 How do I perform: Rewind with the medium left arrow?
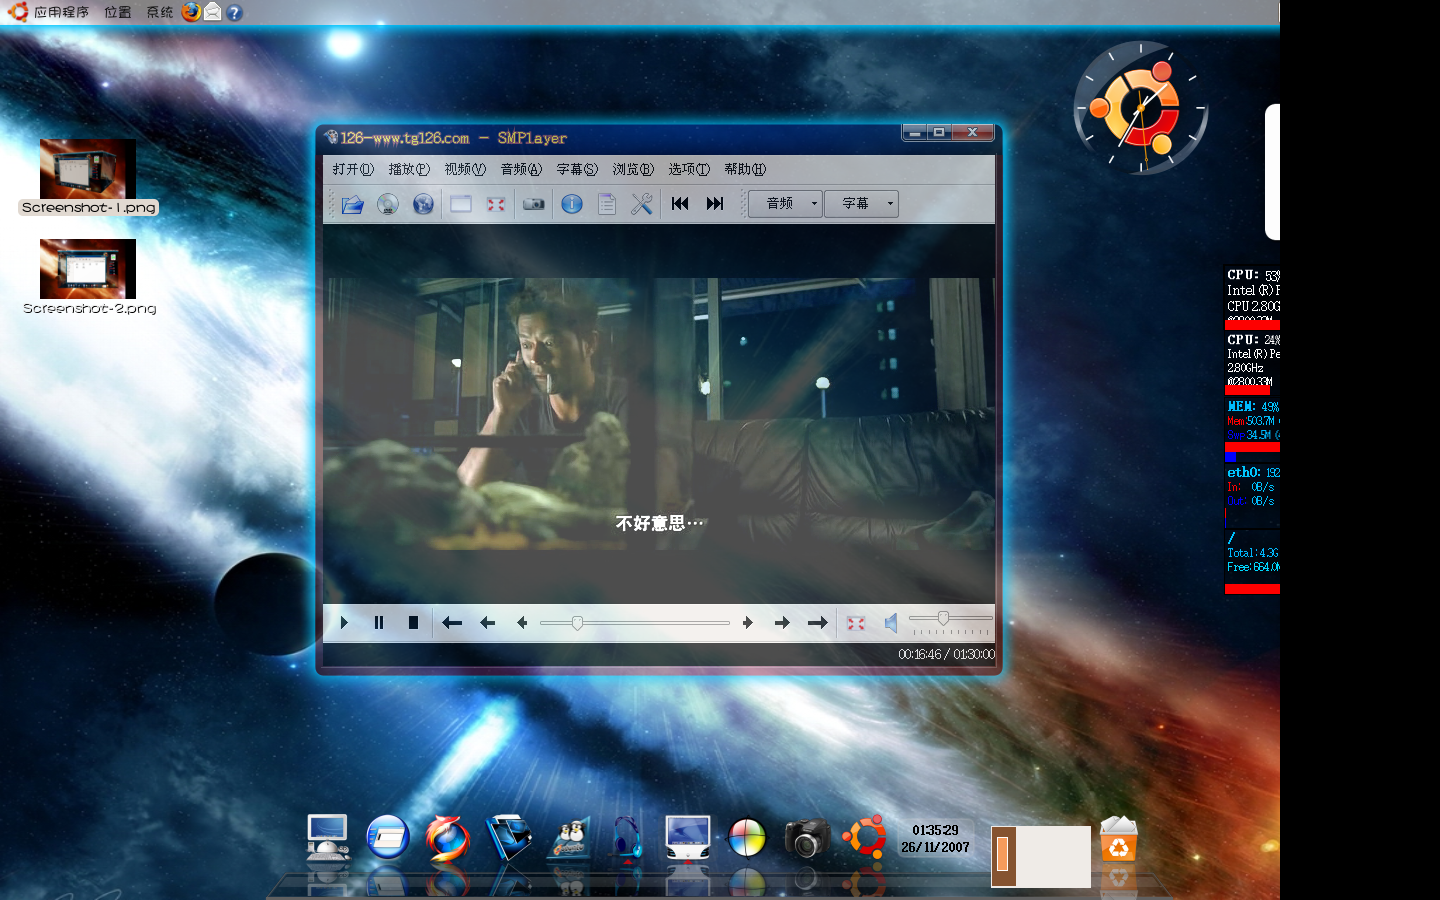click(487, 623)
